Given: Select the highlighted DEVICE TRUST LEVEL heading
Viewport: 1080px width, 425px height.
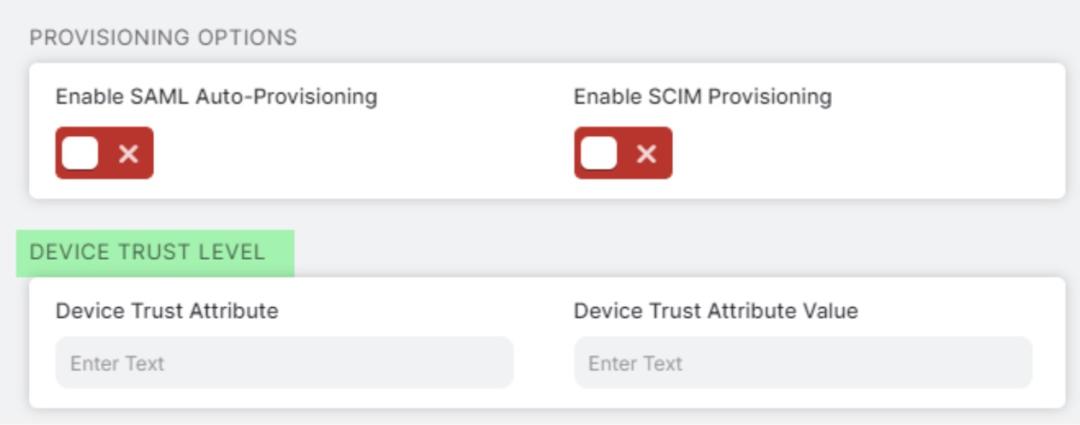Looking at the screenshot, I should [148, 252].
